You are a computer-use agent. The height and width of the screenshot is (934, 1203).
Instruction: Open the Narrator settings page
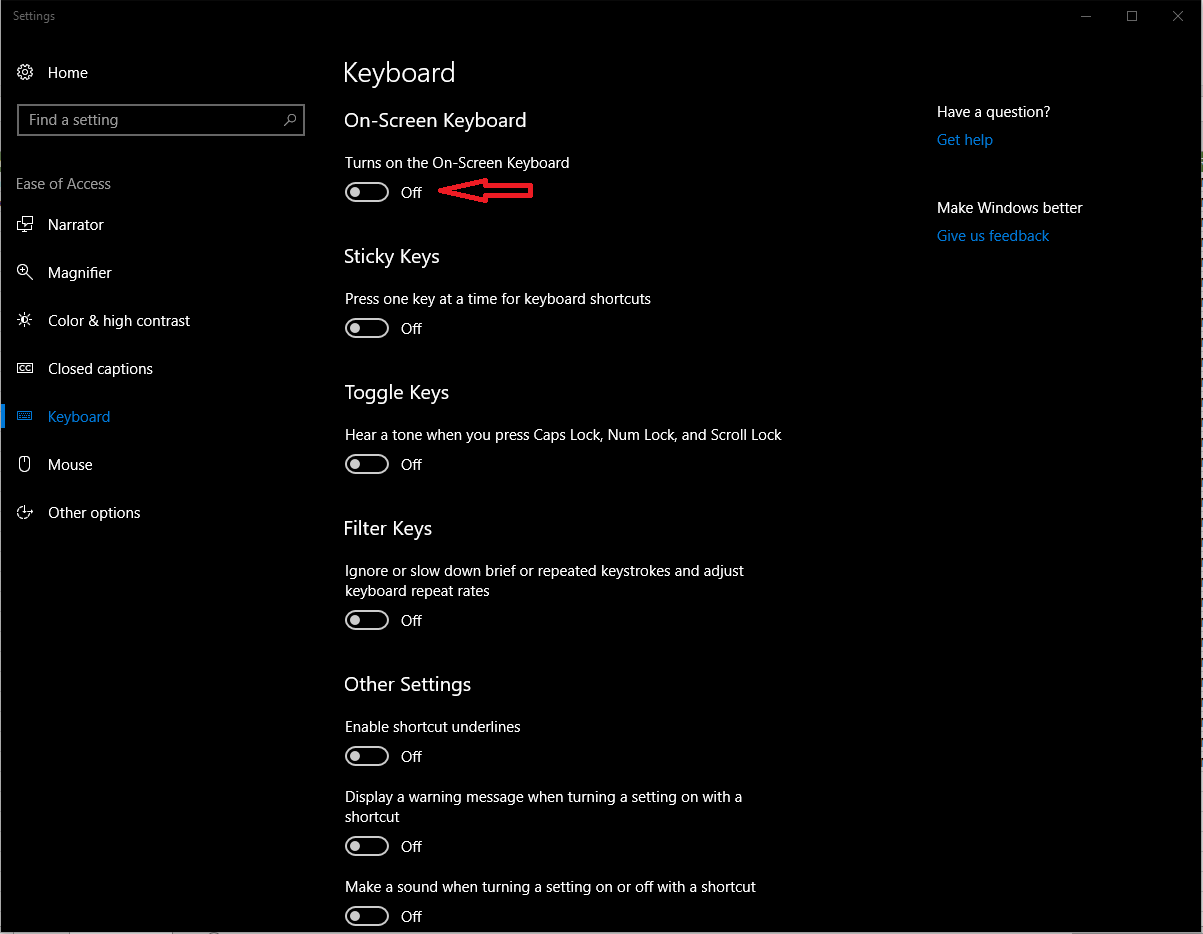76,225
